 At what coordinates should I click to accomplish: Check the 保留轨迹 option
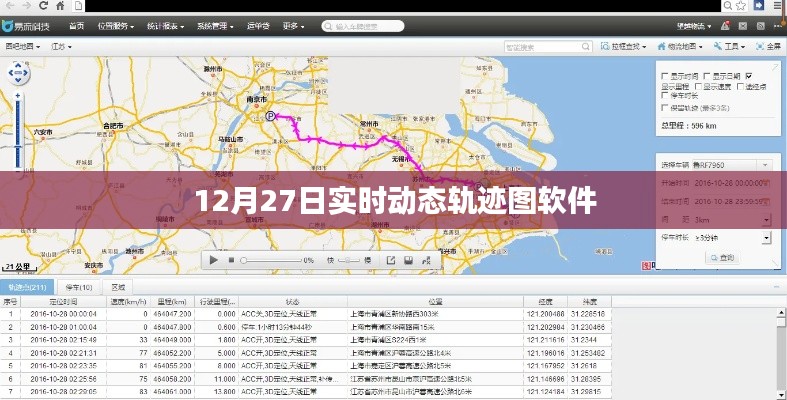pos(665,107)
